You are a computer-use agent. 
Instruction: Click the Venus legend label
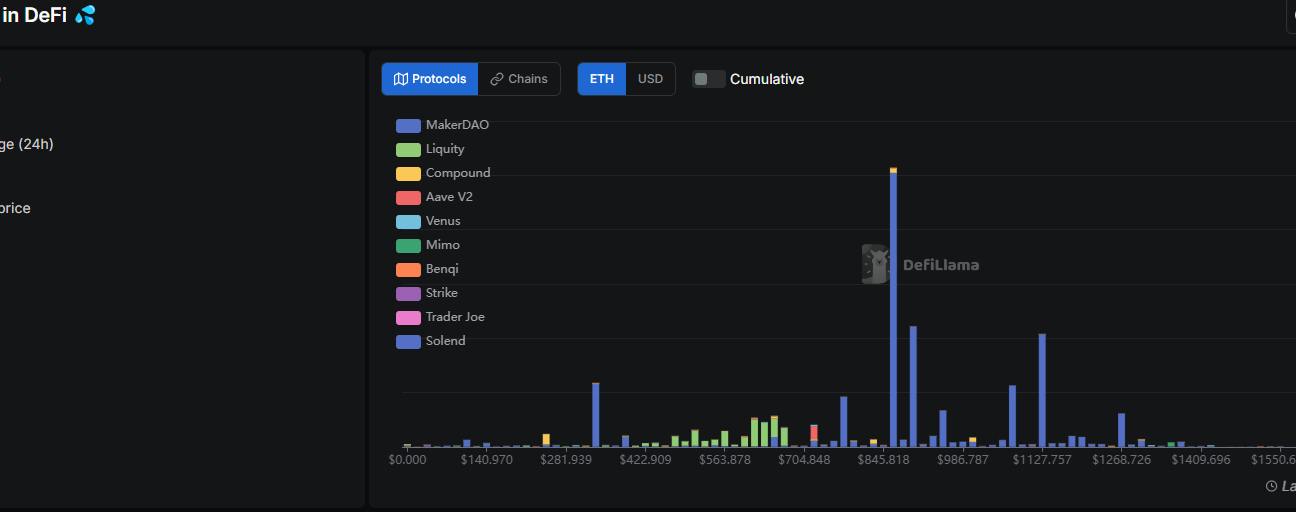(443, 221)
